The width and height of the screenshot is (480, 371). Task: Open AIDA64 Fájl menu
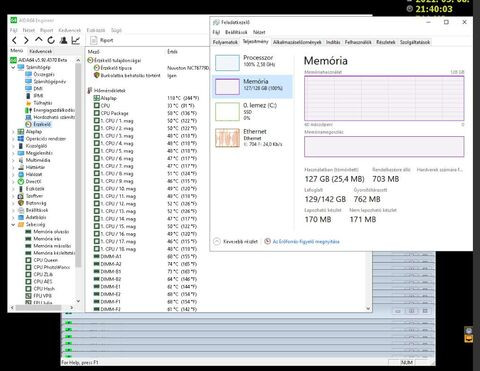[x=14, y=30]
